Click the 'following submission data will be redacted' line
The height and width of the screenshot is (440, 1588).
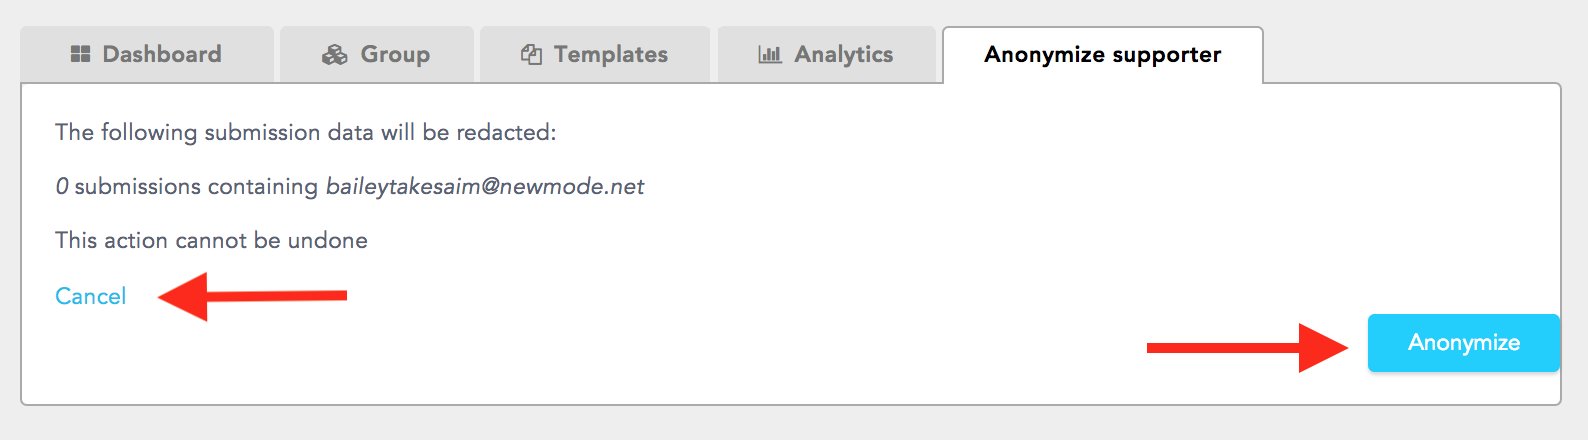306,132
